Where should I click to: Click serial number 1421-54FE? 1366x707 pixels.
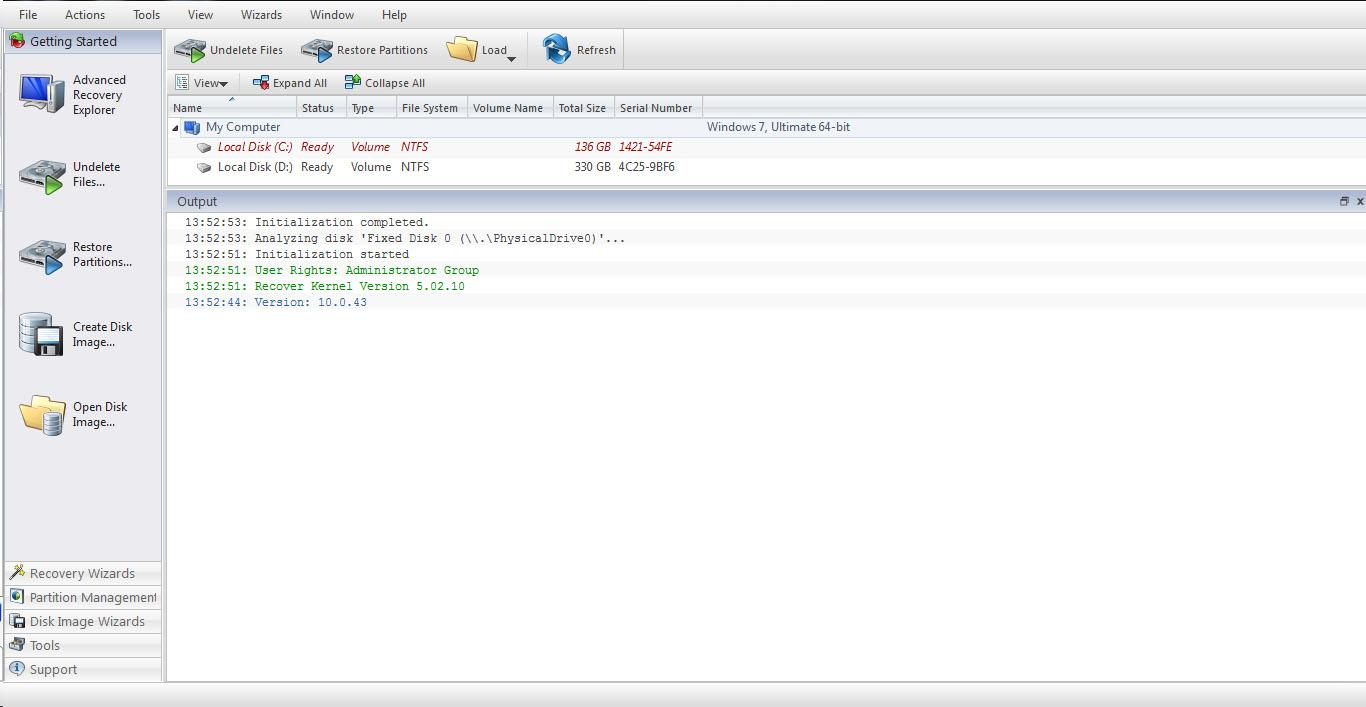pyautogui.click(x=645, y=147)
